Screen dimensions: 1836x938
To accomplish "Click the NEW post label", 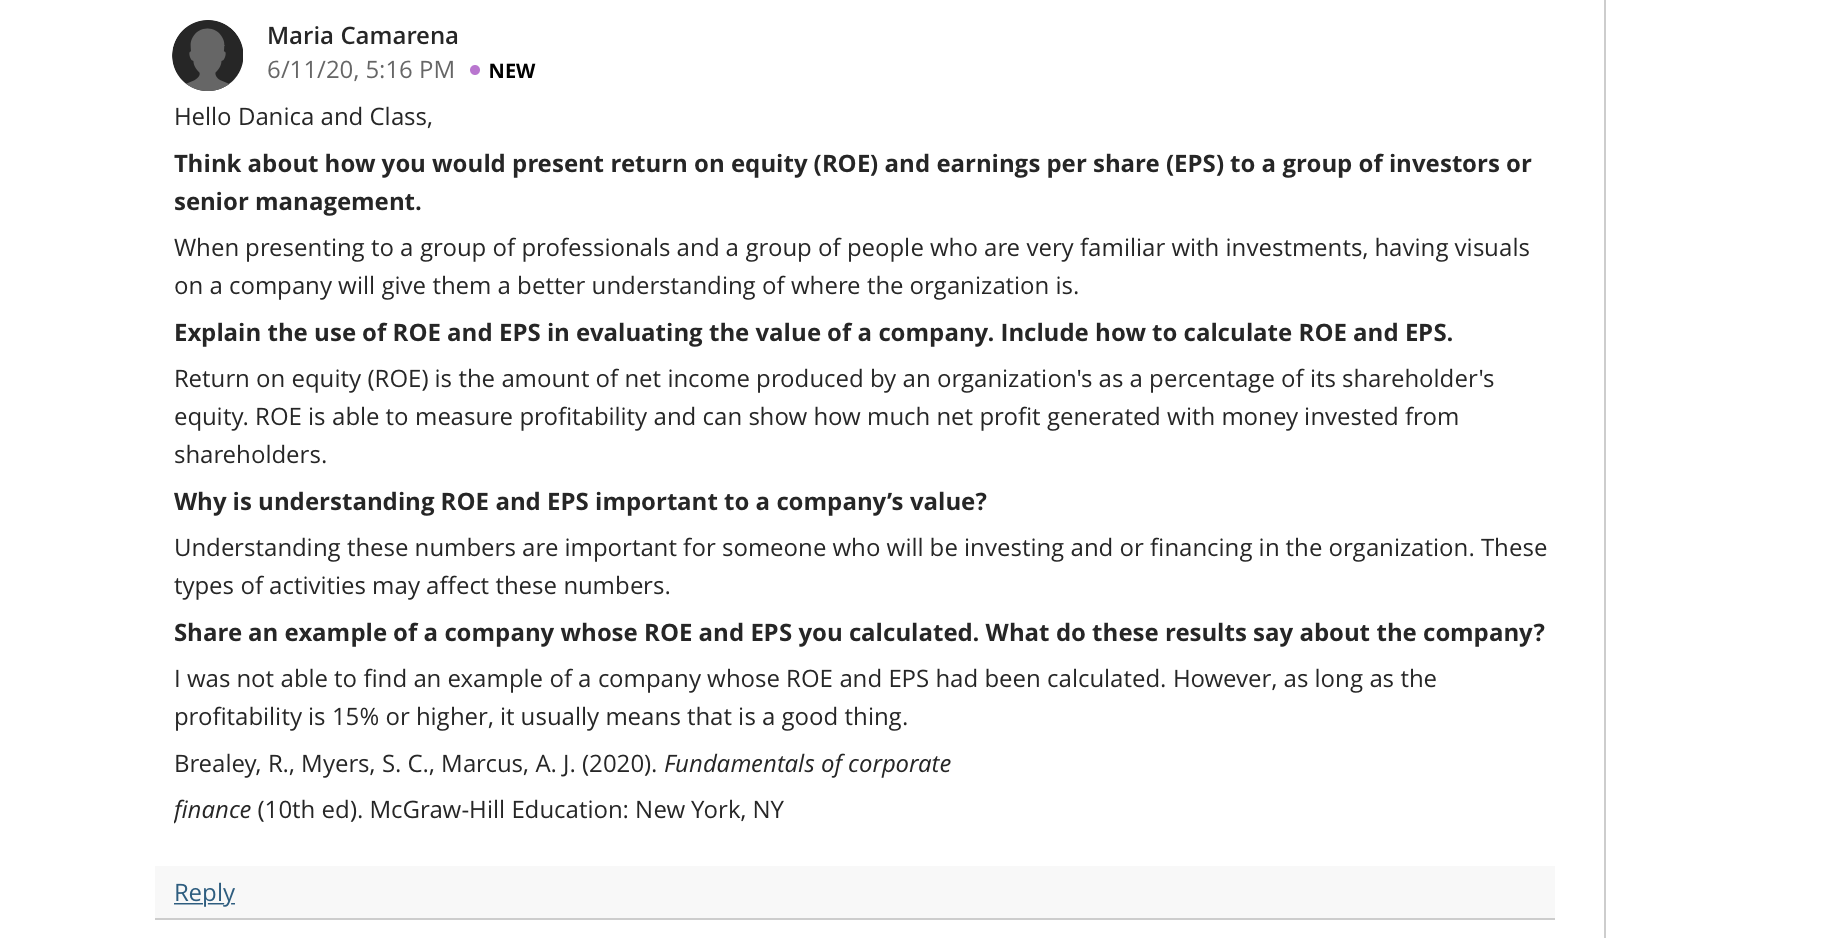I will [x=512, y=71].
